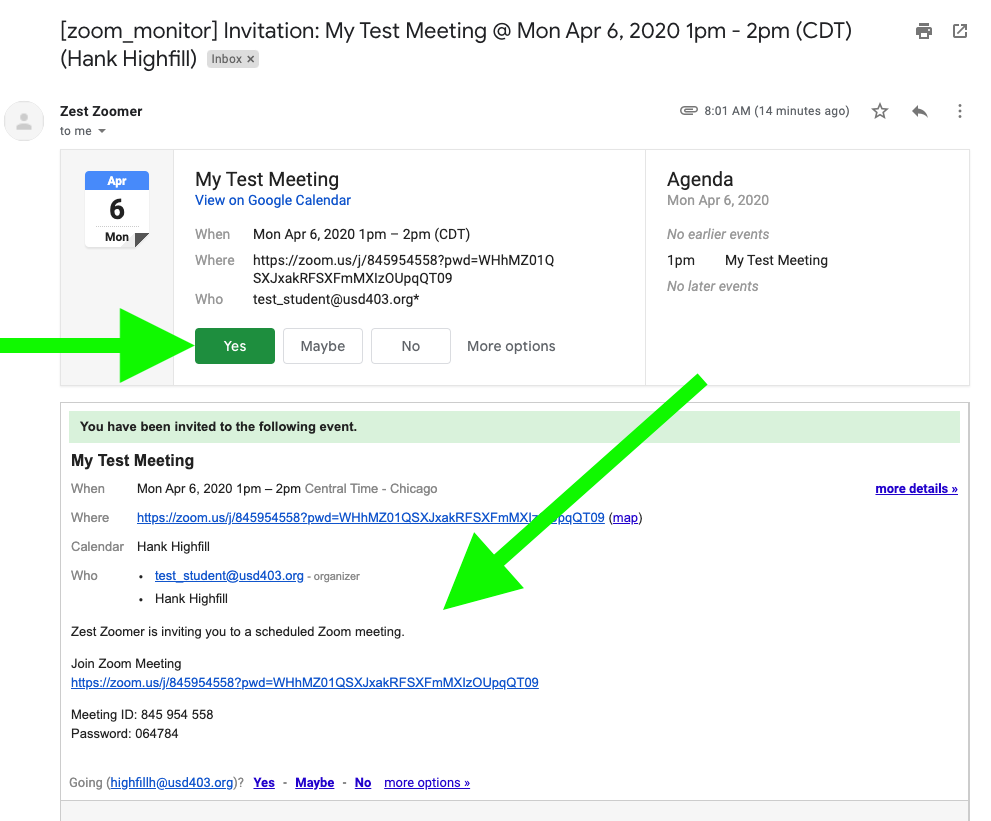Respond Maybe to the meeting invitation

[x=322, y=346]
